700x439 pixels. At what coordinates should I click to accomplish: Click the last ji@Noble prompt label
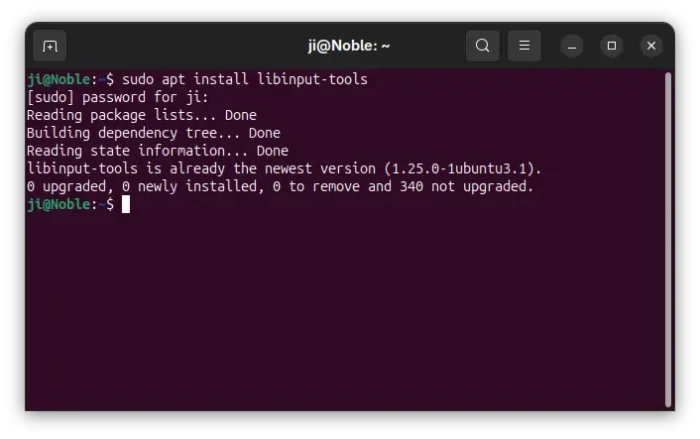point(62,204)
